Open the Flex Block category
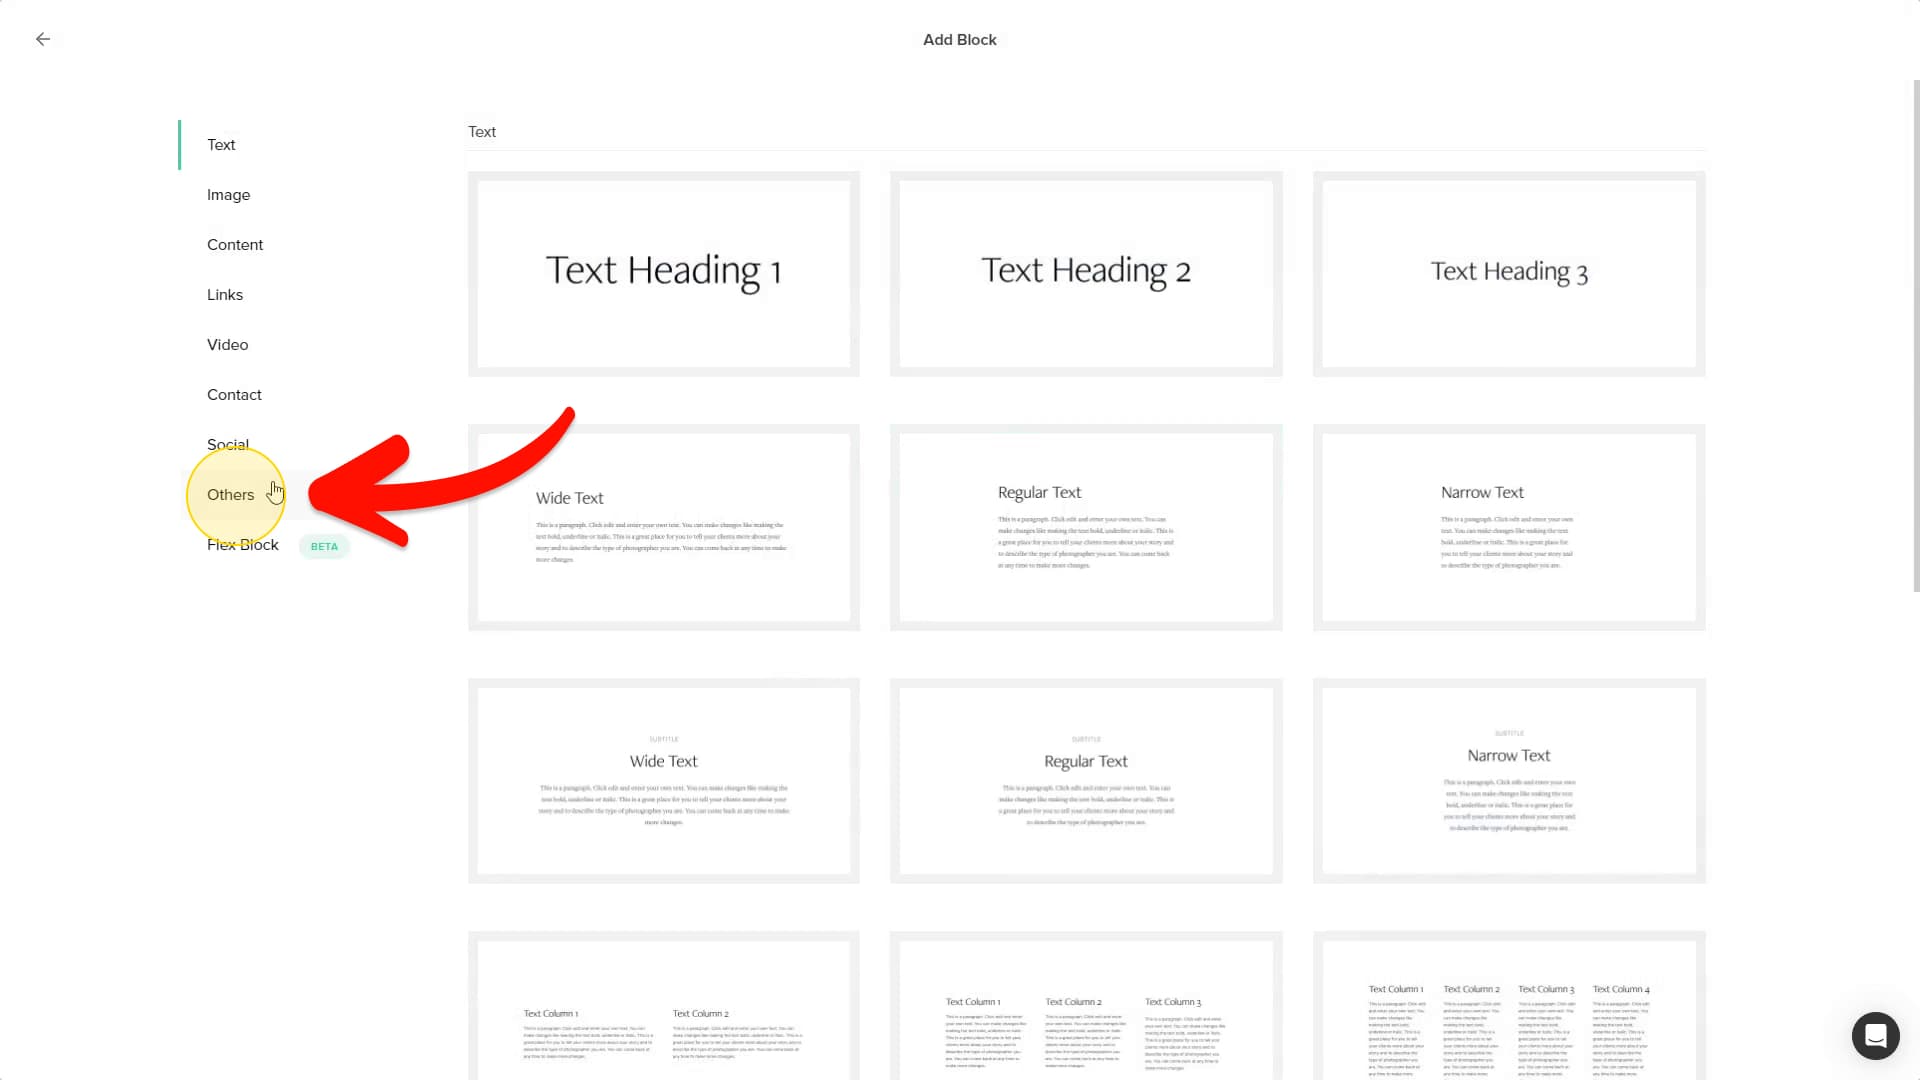 (243, 545)
